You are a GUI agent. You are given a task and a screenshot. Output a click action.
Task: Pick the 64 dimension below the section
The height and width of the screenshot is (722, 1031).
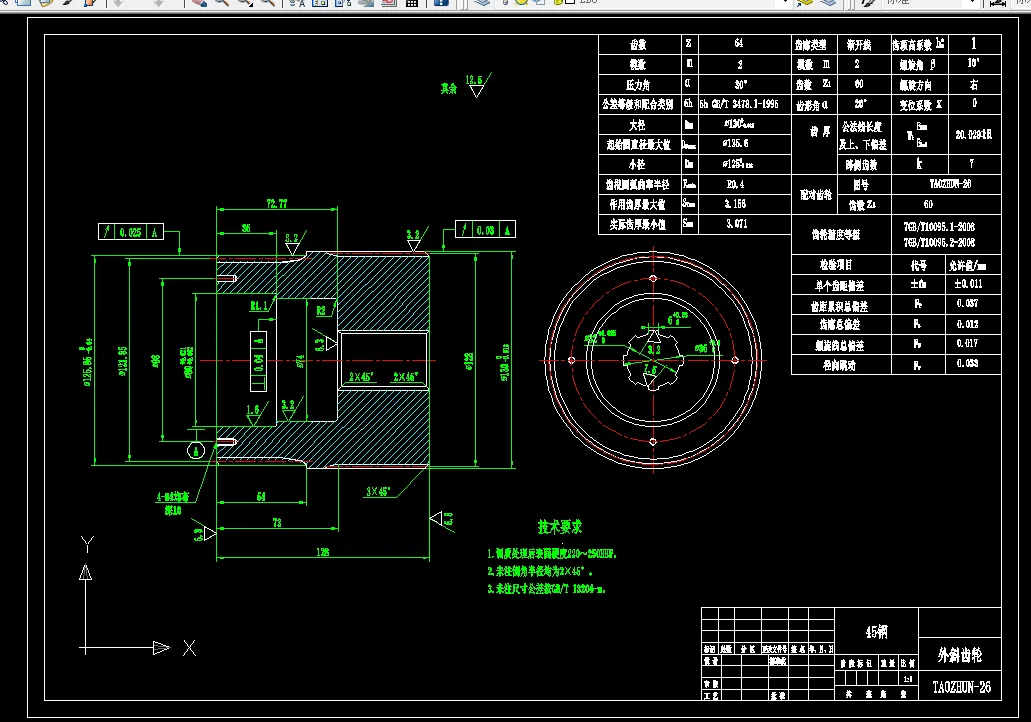[261, 496]
